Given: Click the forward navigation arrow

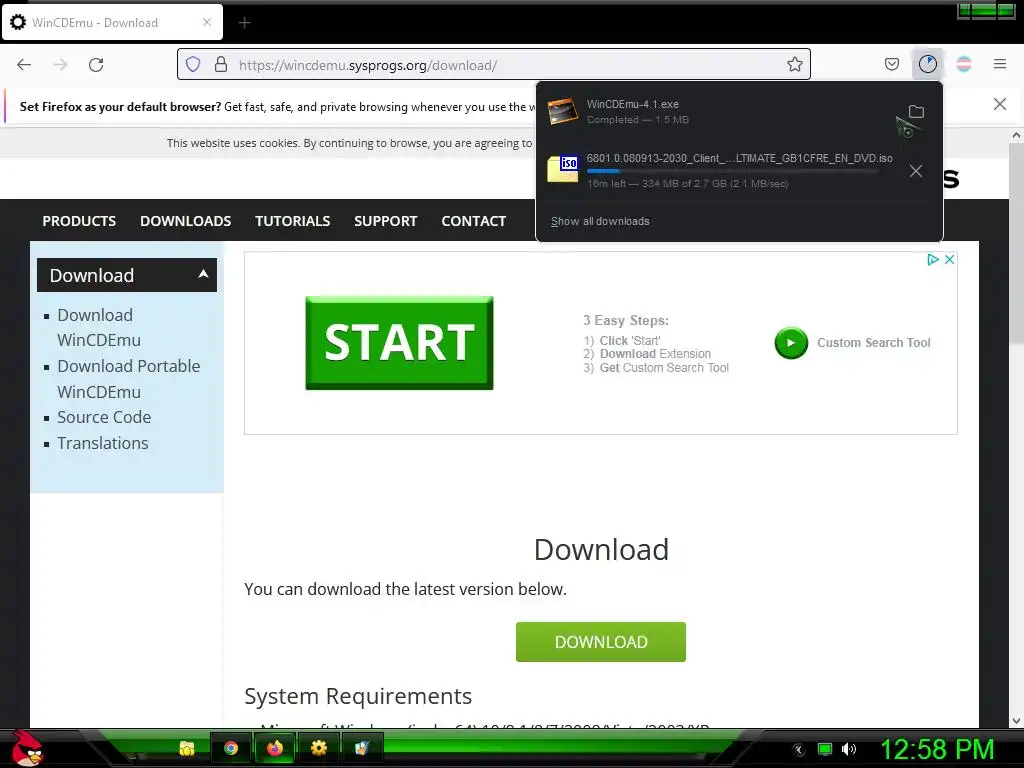Looking at the screenshot, I should pos(60,65).
